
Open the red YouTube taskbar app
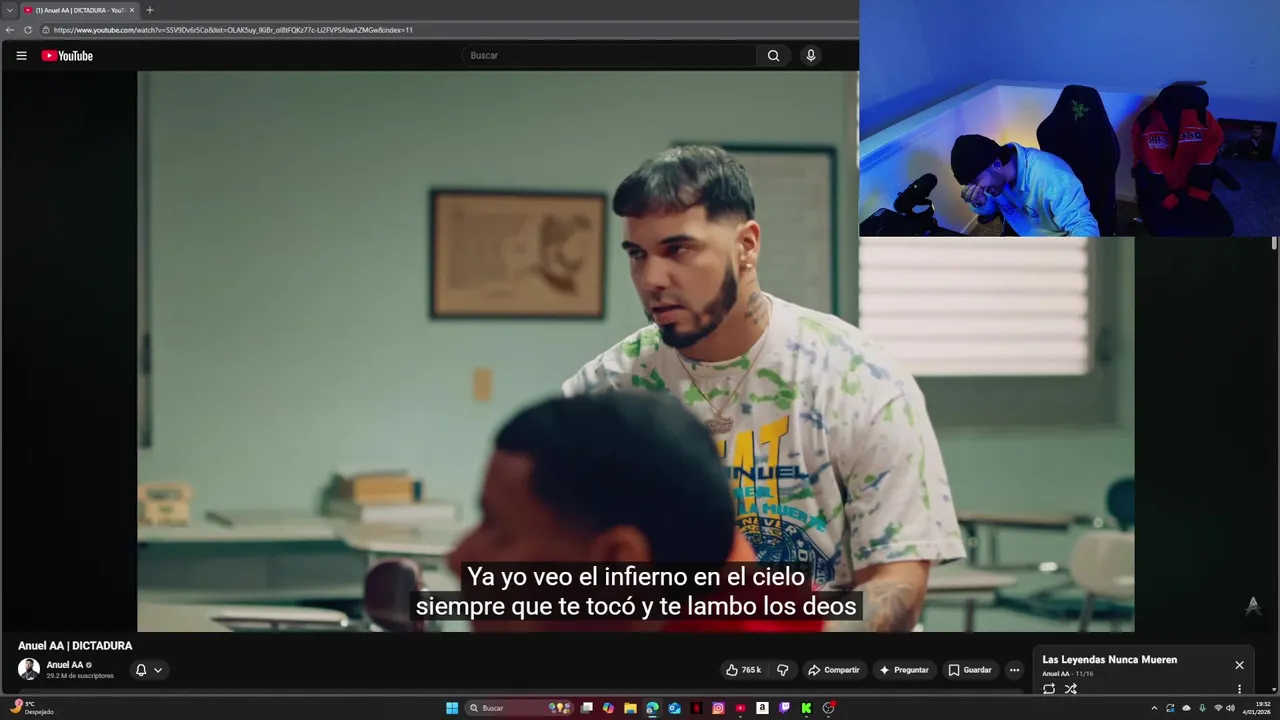740,708
